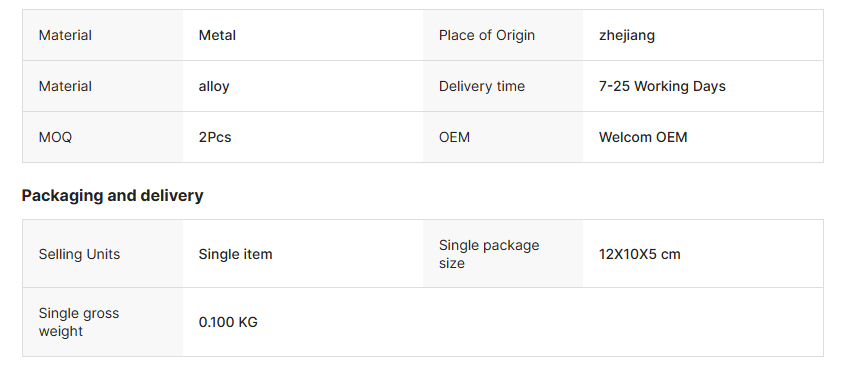Image resolution: width=841 pixels, height=366 pixels.
Task: Select the zhejiang value text
Action: pyautogui.click(x=626, y=36)
